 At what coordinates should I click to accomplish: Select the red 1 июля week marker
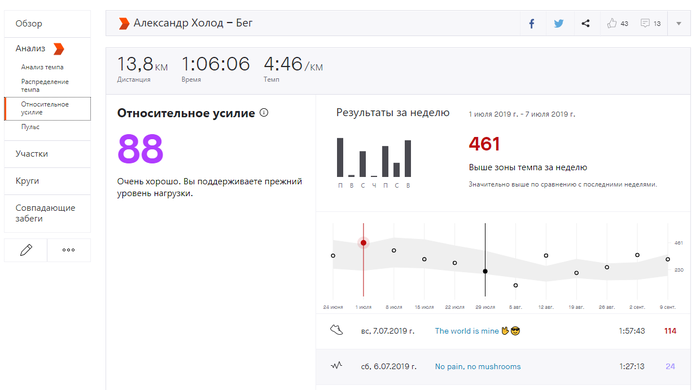pos(363,243)
